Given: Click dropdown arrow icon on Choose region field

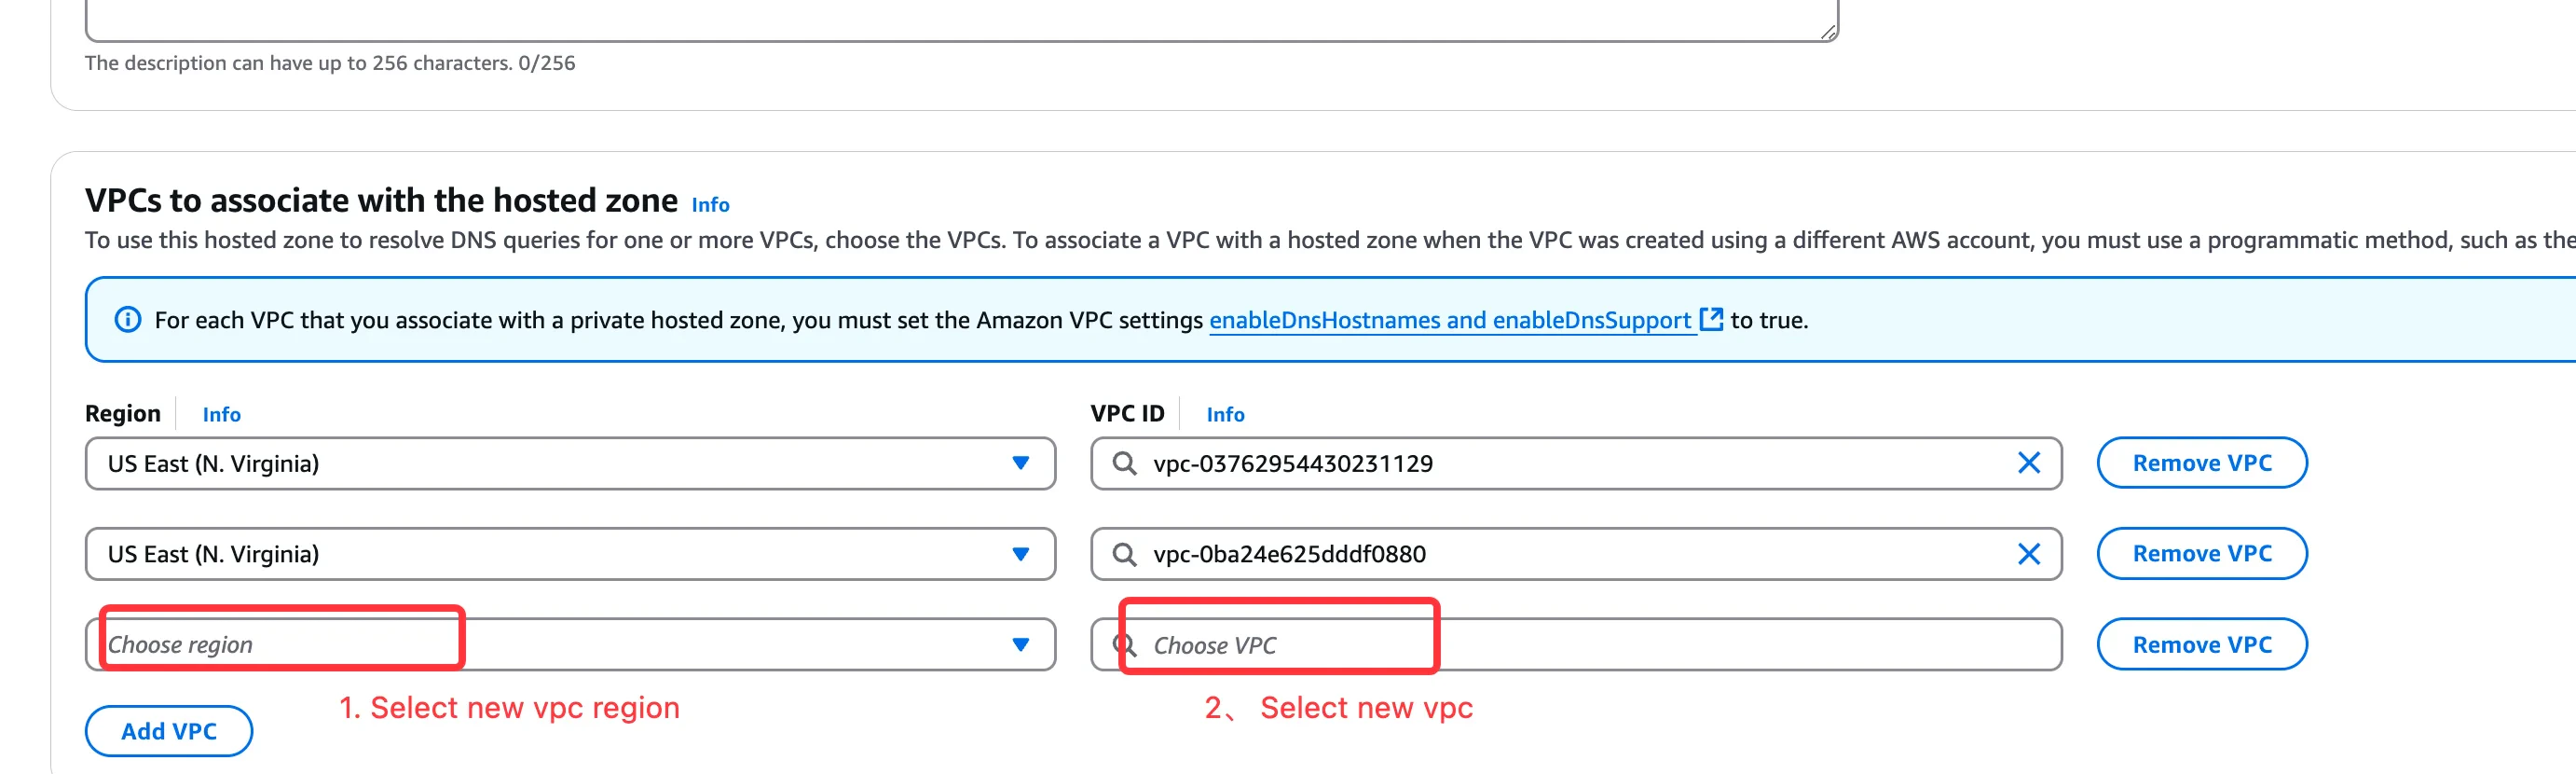Looking at the screenshot, I should point(1021,644).
